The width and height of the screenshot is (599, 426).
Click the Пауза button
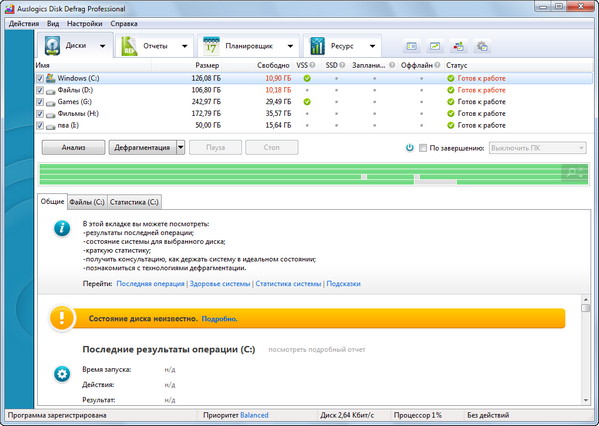click(x=215, y=147)
